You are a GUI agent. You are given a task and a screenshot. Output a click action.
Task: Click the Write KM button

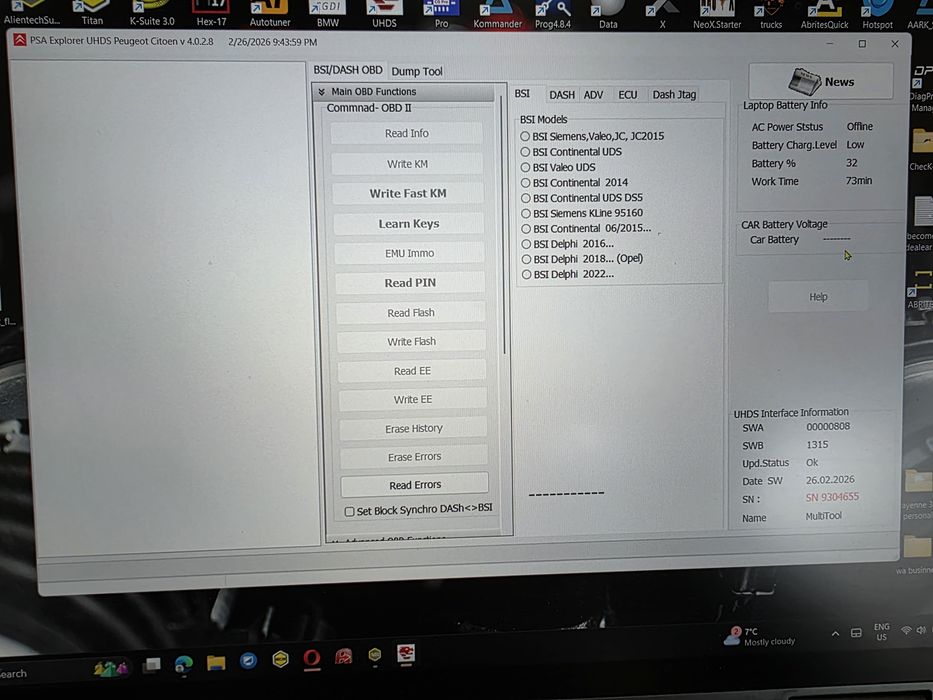pyautogui.click(x=408, y=164)
